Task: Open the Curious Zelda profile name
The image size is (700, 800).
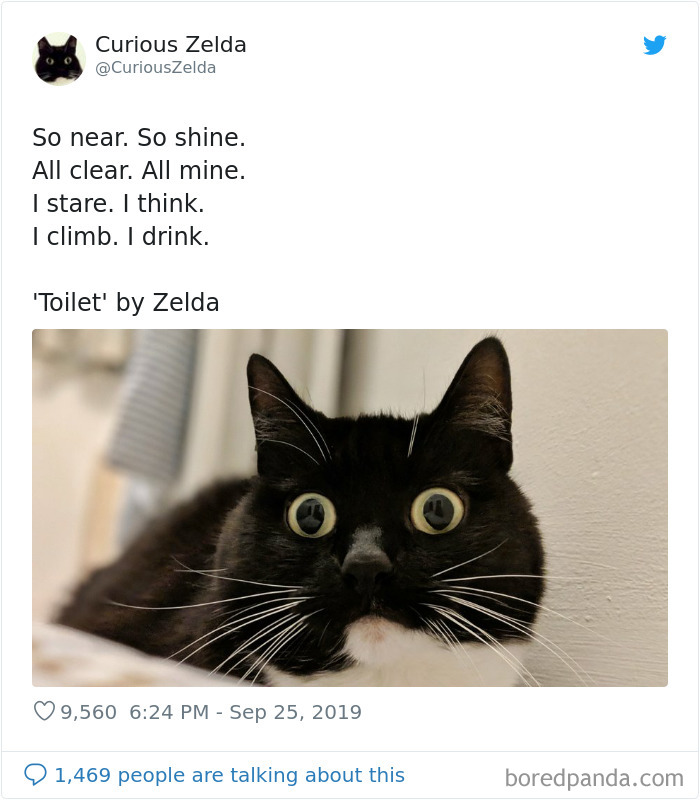Action: click(170, 44)
